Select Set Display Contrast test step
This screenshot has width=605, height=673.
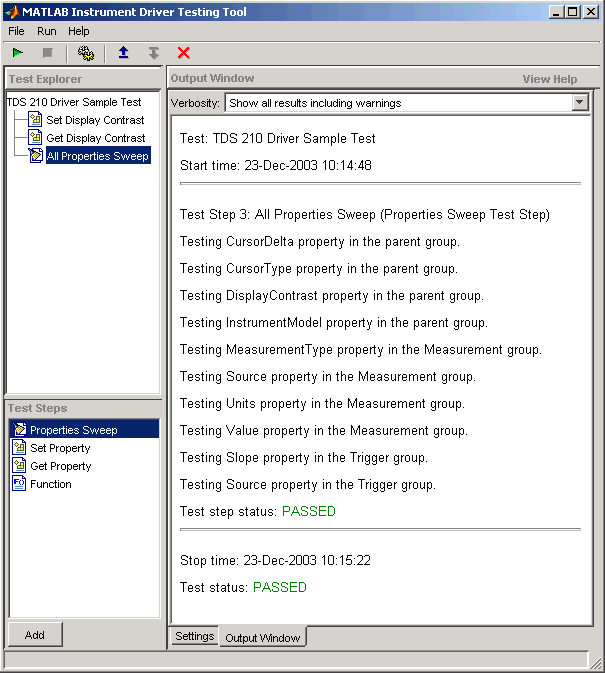[95, 120]
